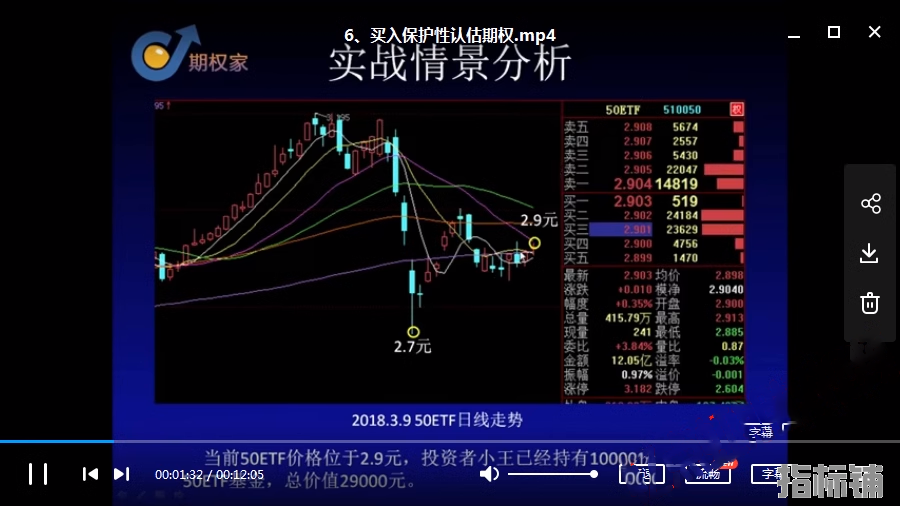The width and height of the screenshot is (900, 506).
Task: Maximize the player window
Action: click(x=834, y=32)
